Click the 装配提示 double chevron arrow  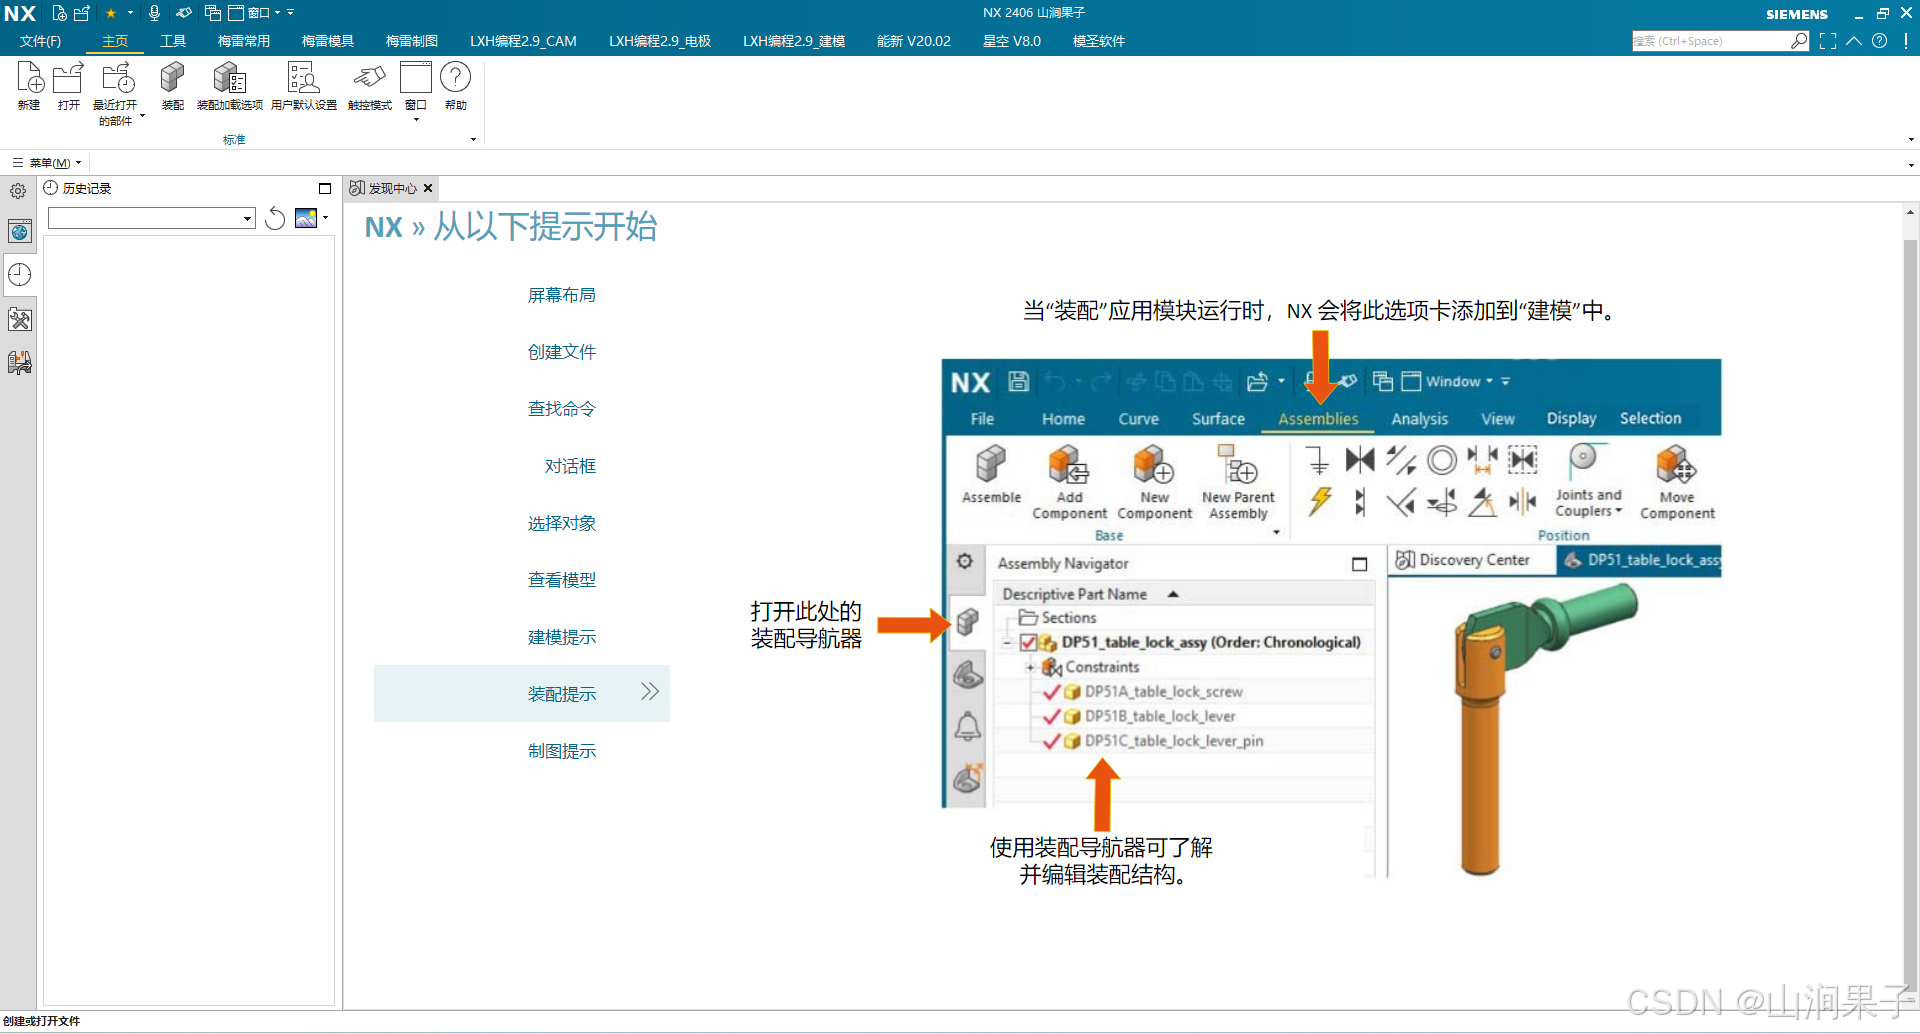pos(650,692)
